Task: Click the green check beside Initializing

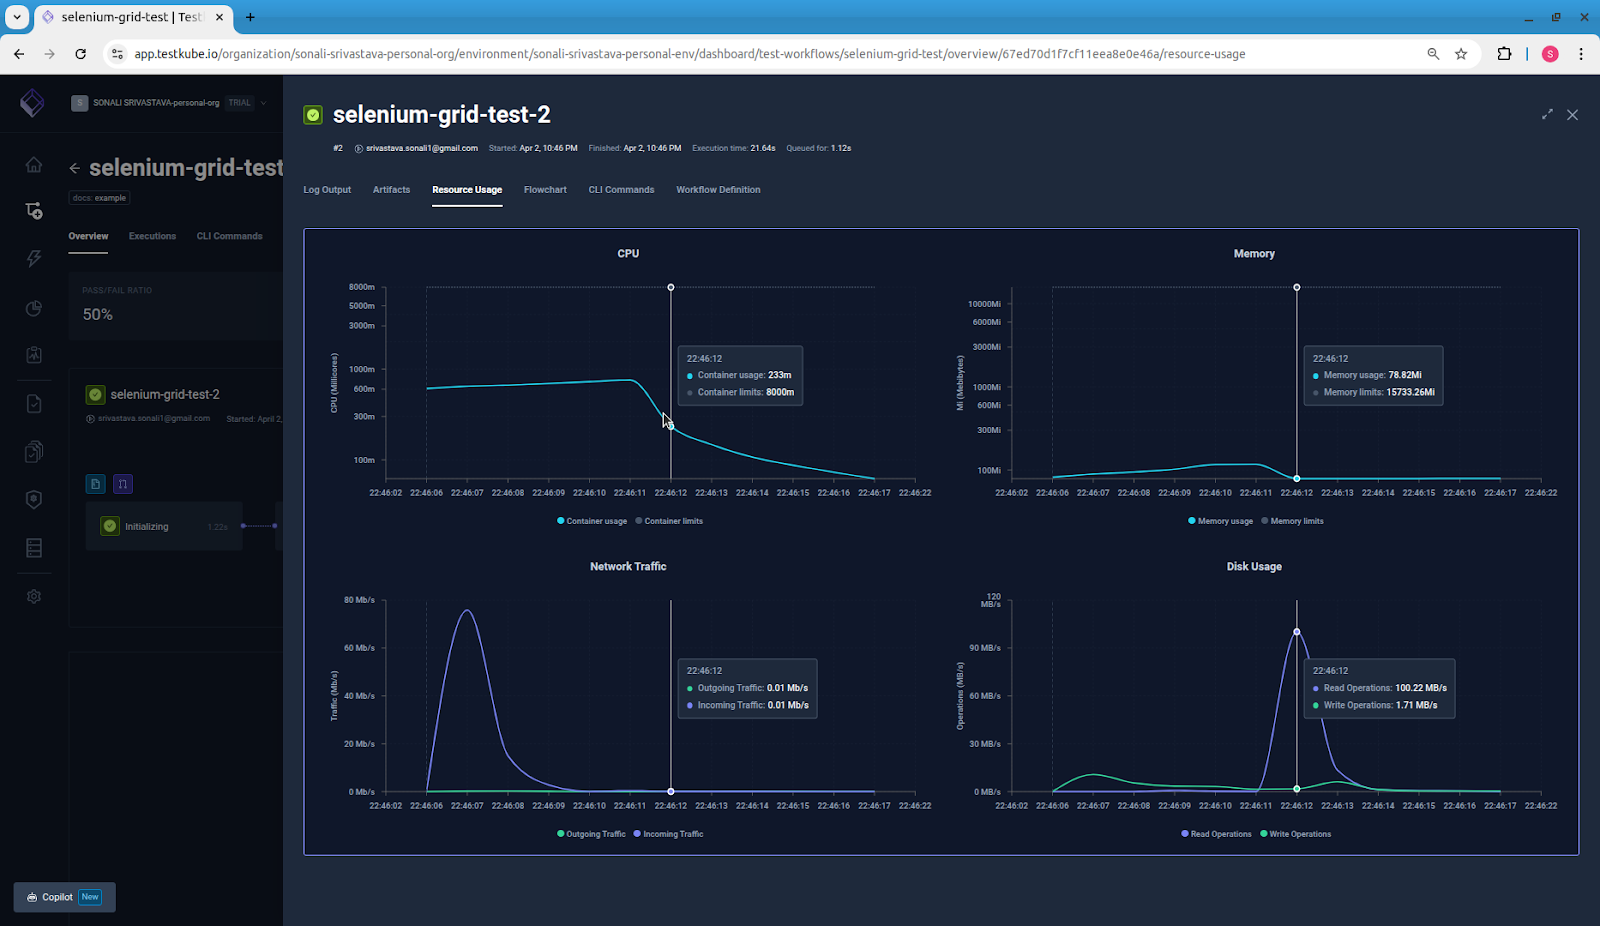Action: pos(110,526)
